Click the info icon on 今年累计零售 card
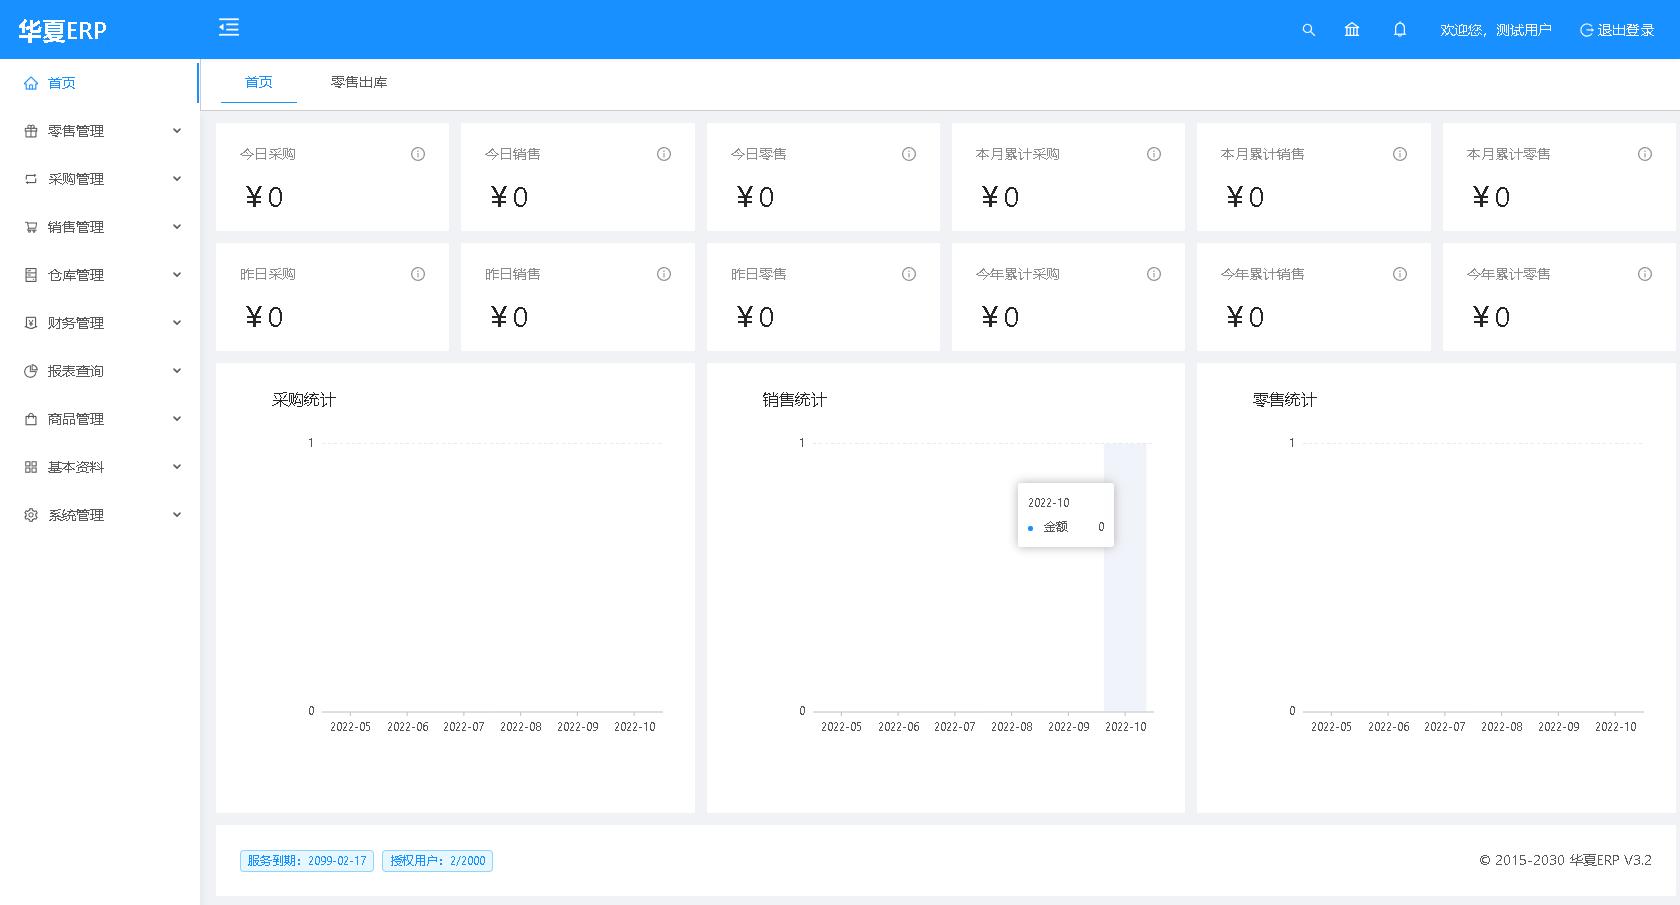This screenshot has width=1680, height=905. [1645, 274]
